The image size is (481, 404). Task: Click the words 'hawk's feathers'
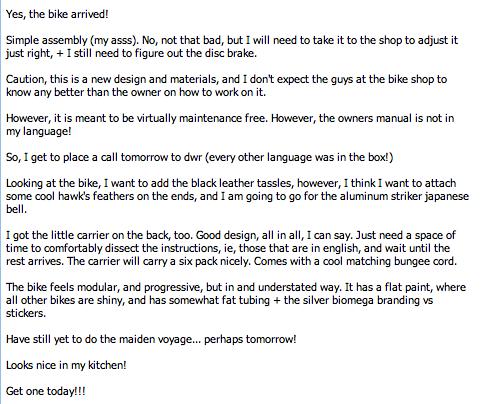pyautogui.click(x=96, y=196)
